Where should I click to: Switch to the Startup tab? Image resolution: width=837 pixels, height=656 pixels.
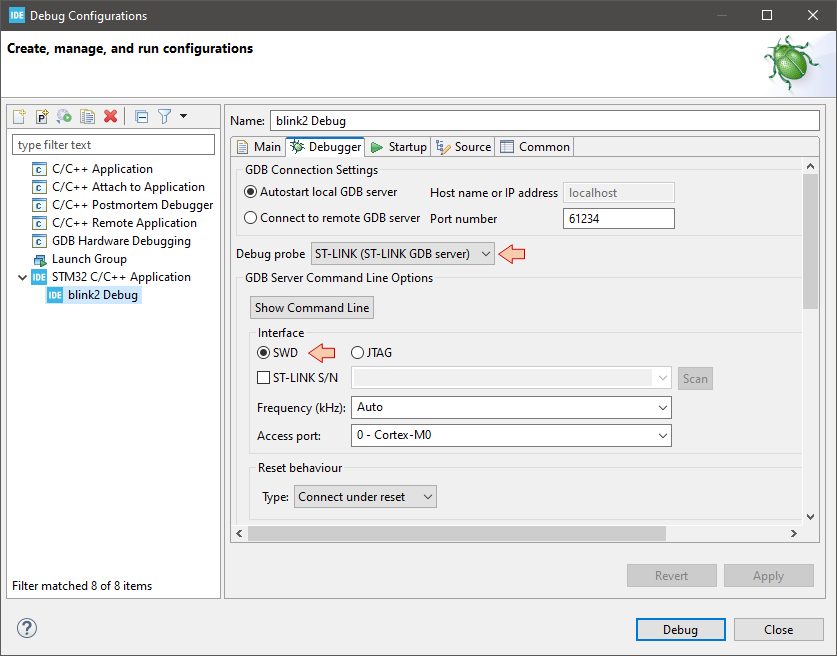(x=399, y=147)
